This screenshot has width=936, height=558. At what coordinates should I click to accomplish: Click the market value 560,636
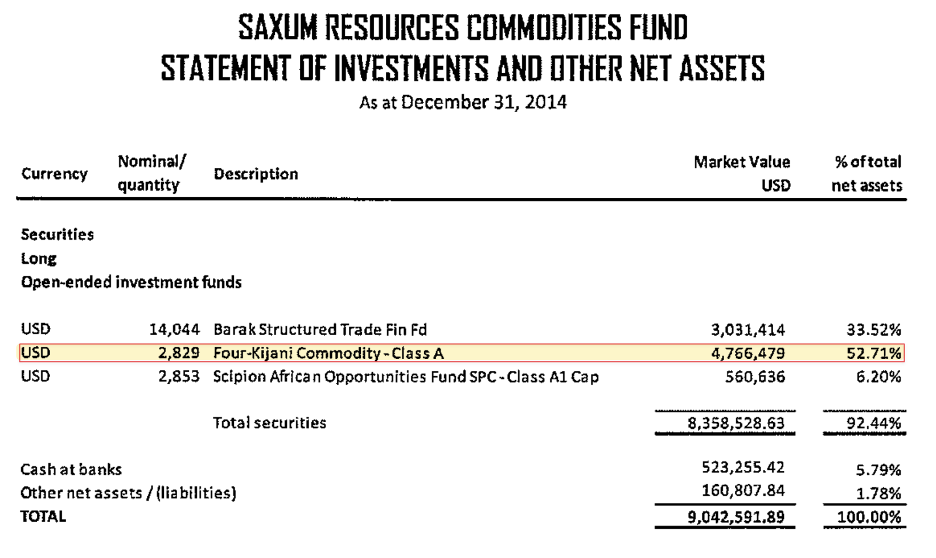755,377
